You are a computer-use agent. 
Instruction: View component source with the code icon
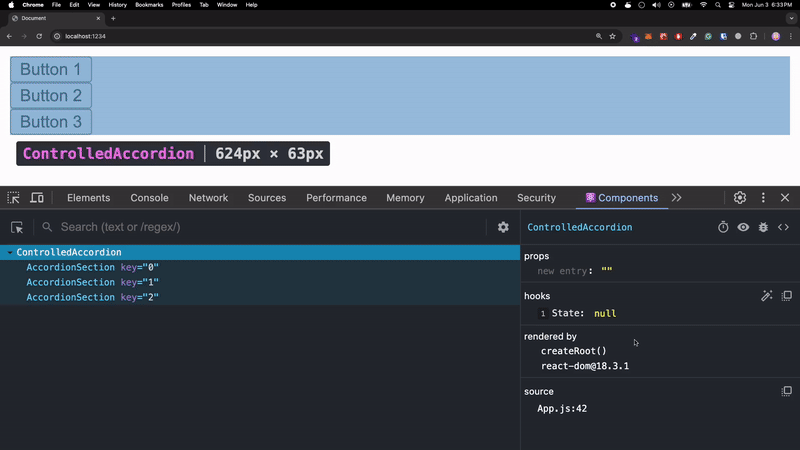[x=783, y=227]
